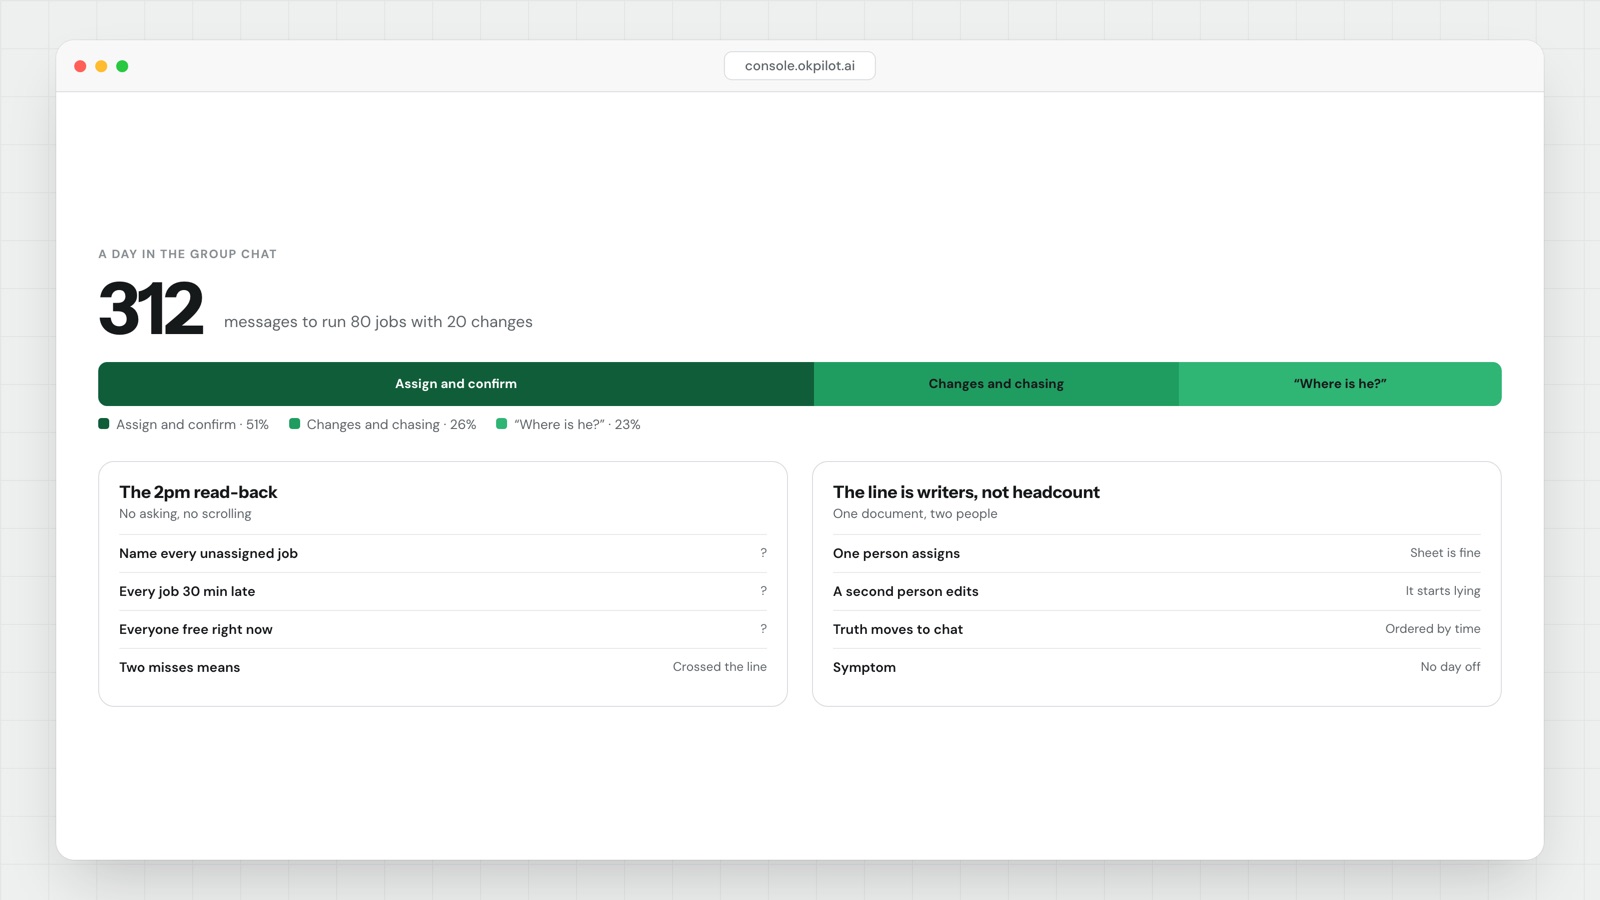
Task: Click the question mark beside Everyone free right now
Action: [763, 629]
